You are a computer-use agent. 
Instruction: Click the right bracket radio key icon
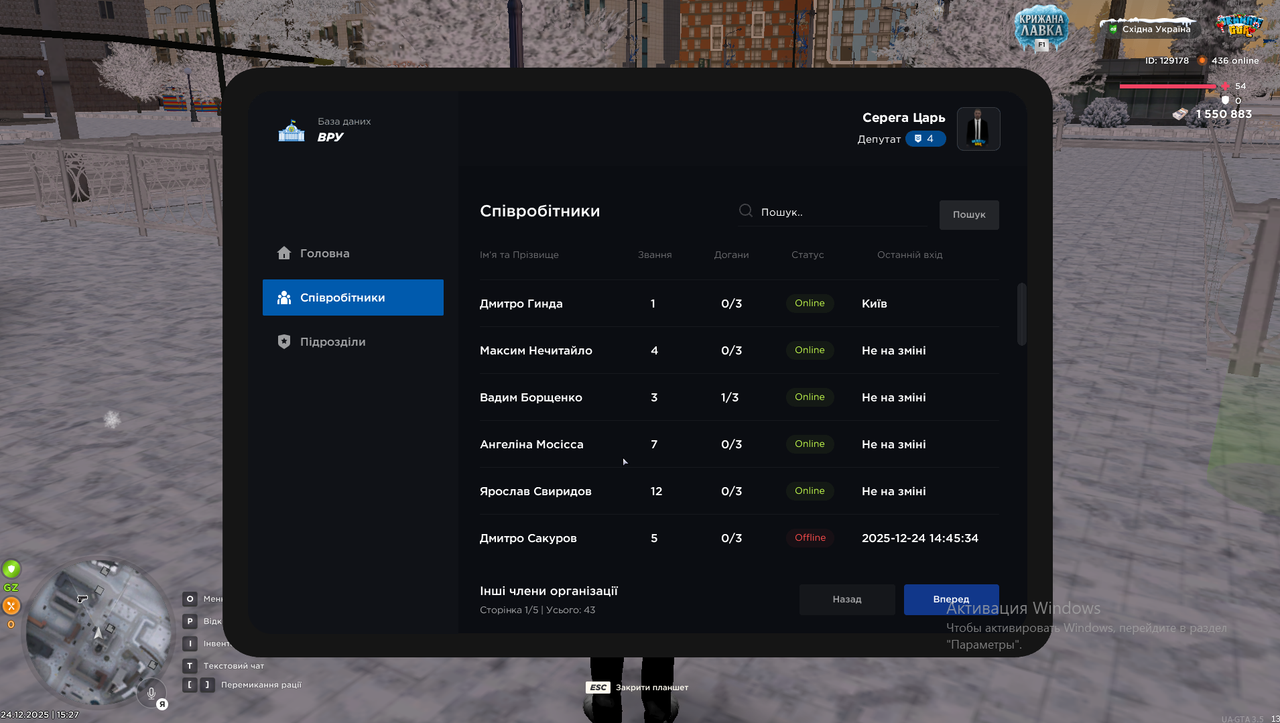[208, 685]
